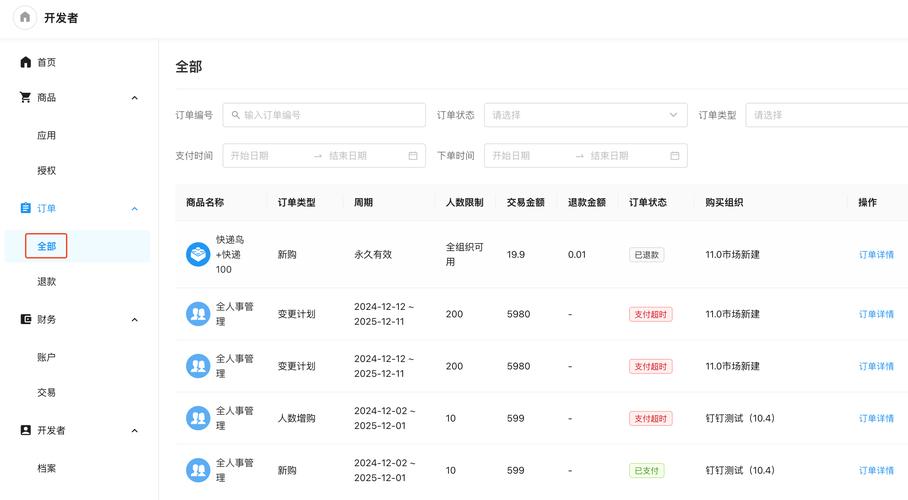Click the 已支付 status tag
This screenshot has width=908, height=500.
click(647, 470)
